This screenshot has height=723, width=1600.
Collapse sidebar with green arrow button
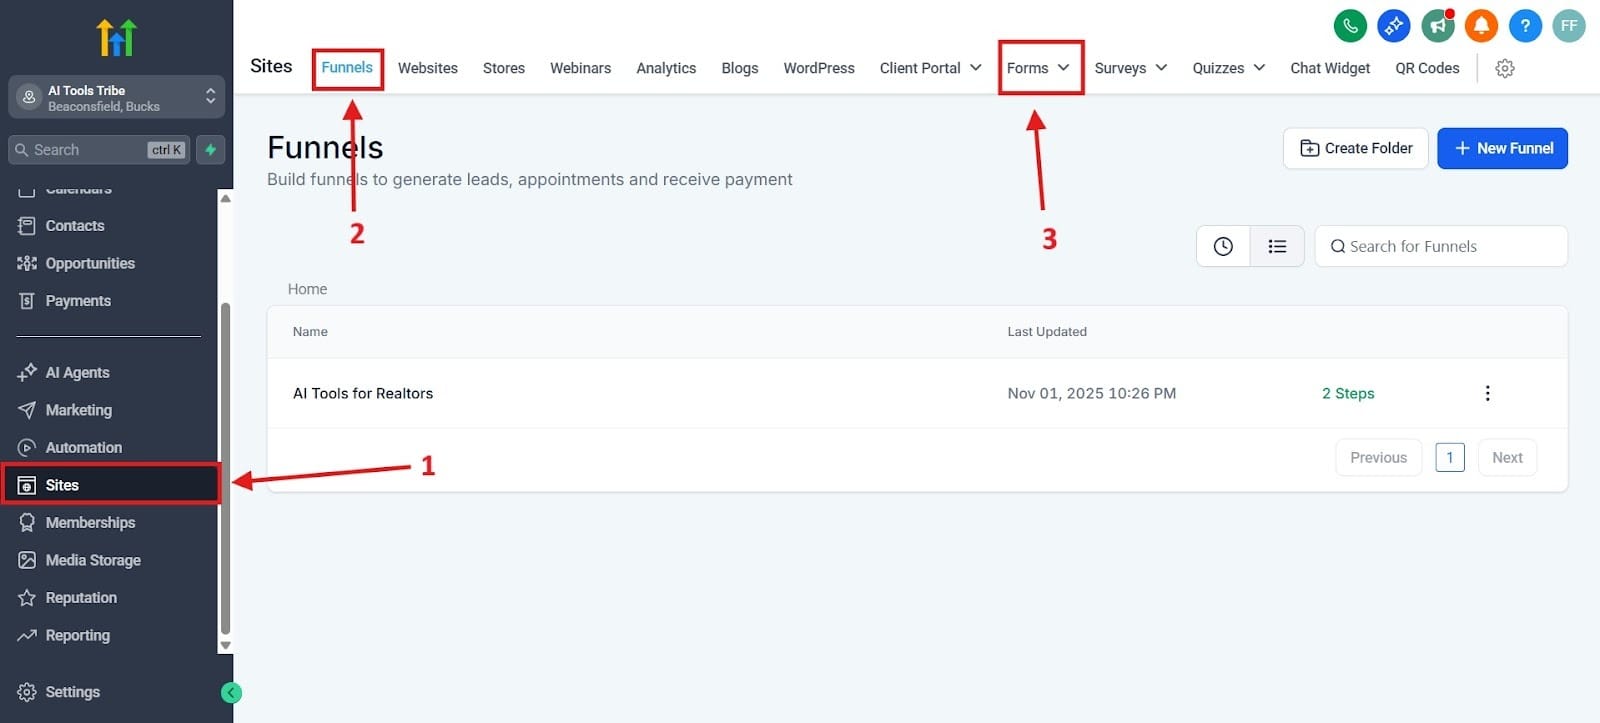(x=231, y=692)
